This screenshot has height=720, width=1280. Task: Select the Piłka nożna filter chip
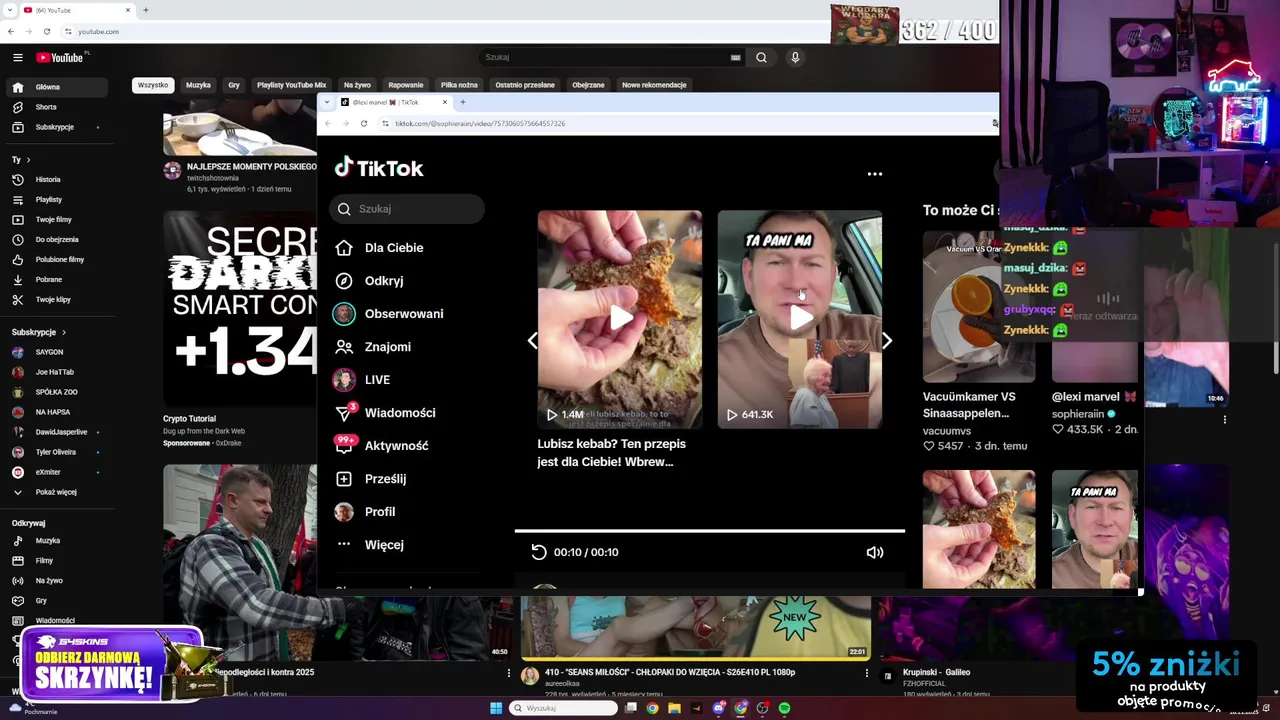[x=459, y=85]
